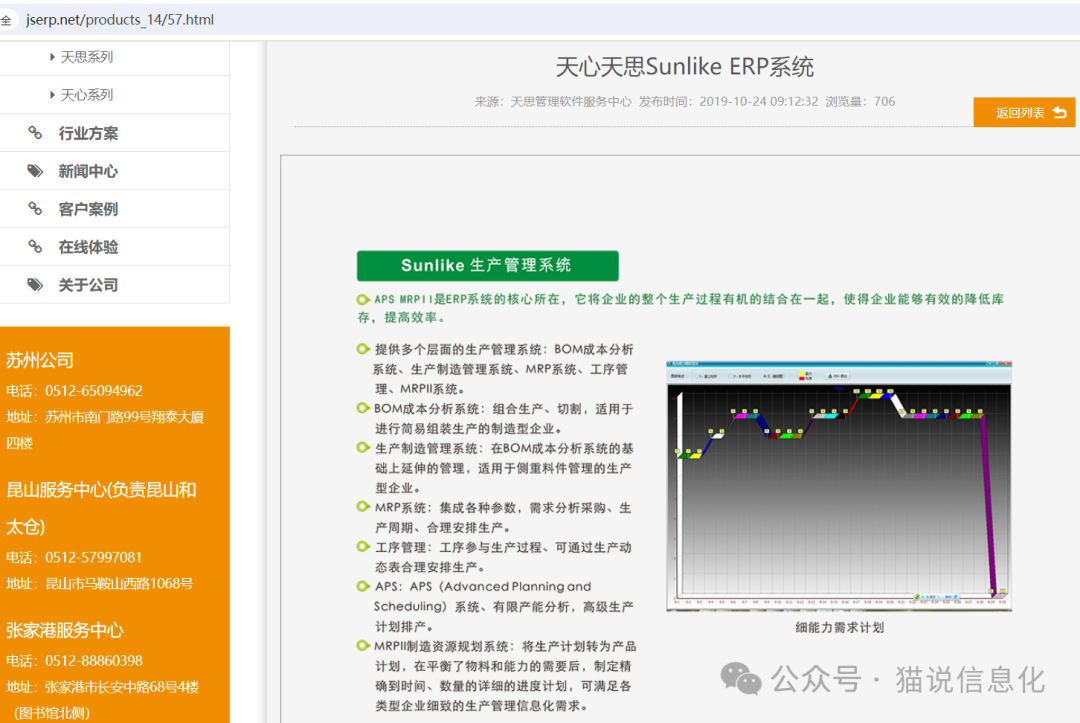Click the Sunlike 生产管理系统 green banner

tap(488, 266)
